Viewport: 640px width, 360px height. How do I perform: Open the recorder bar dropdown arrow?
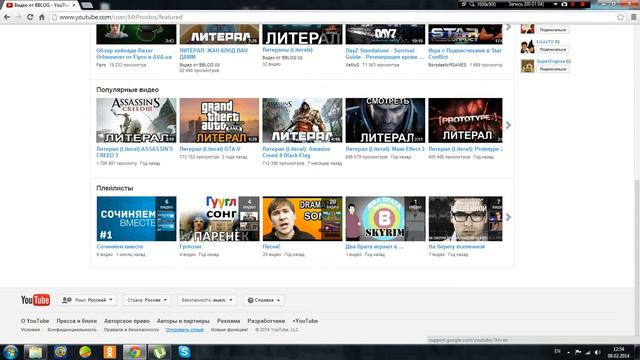click(x=555, y=4)
